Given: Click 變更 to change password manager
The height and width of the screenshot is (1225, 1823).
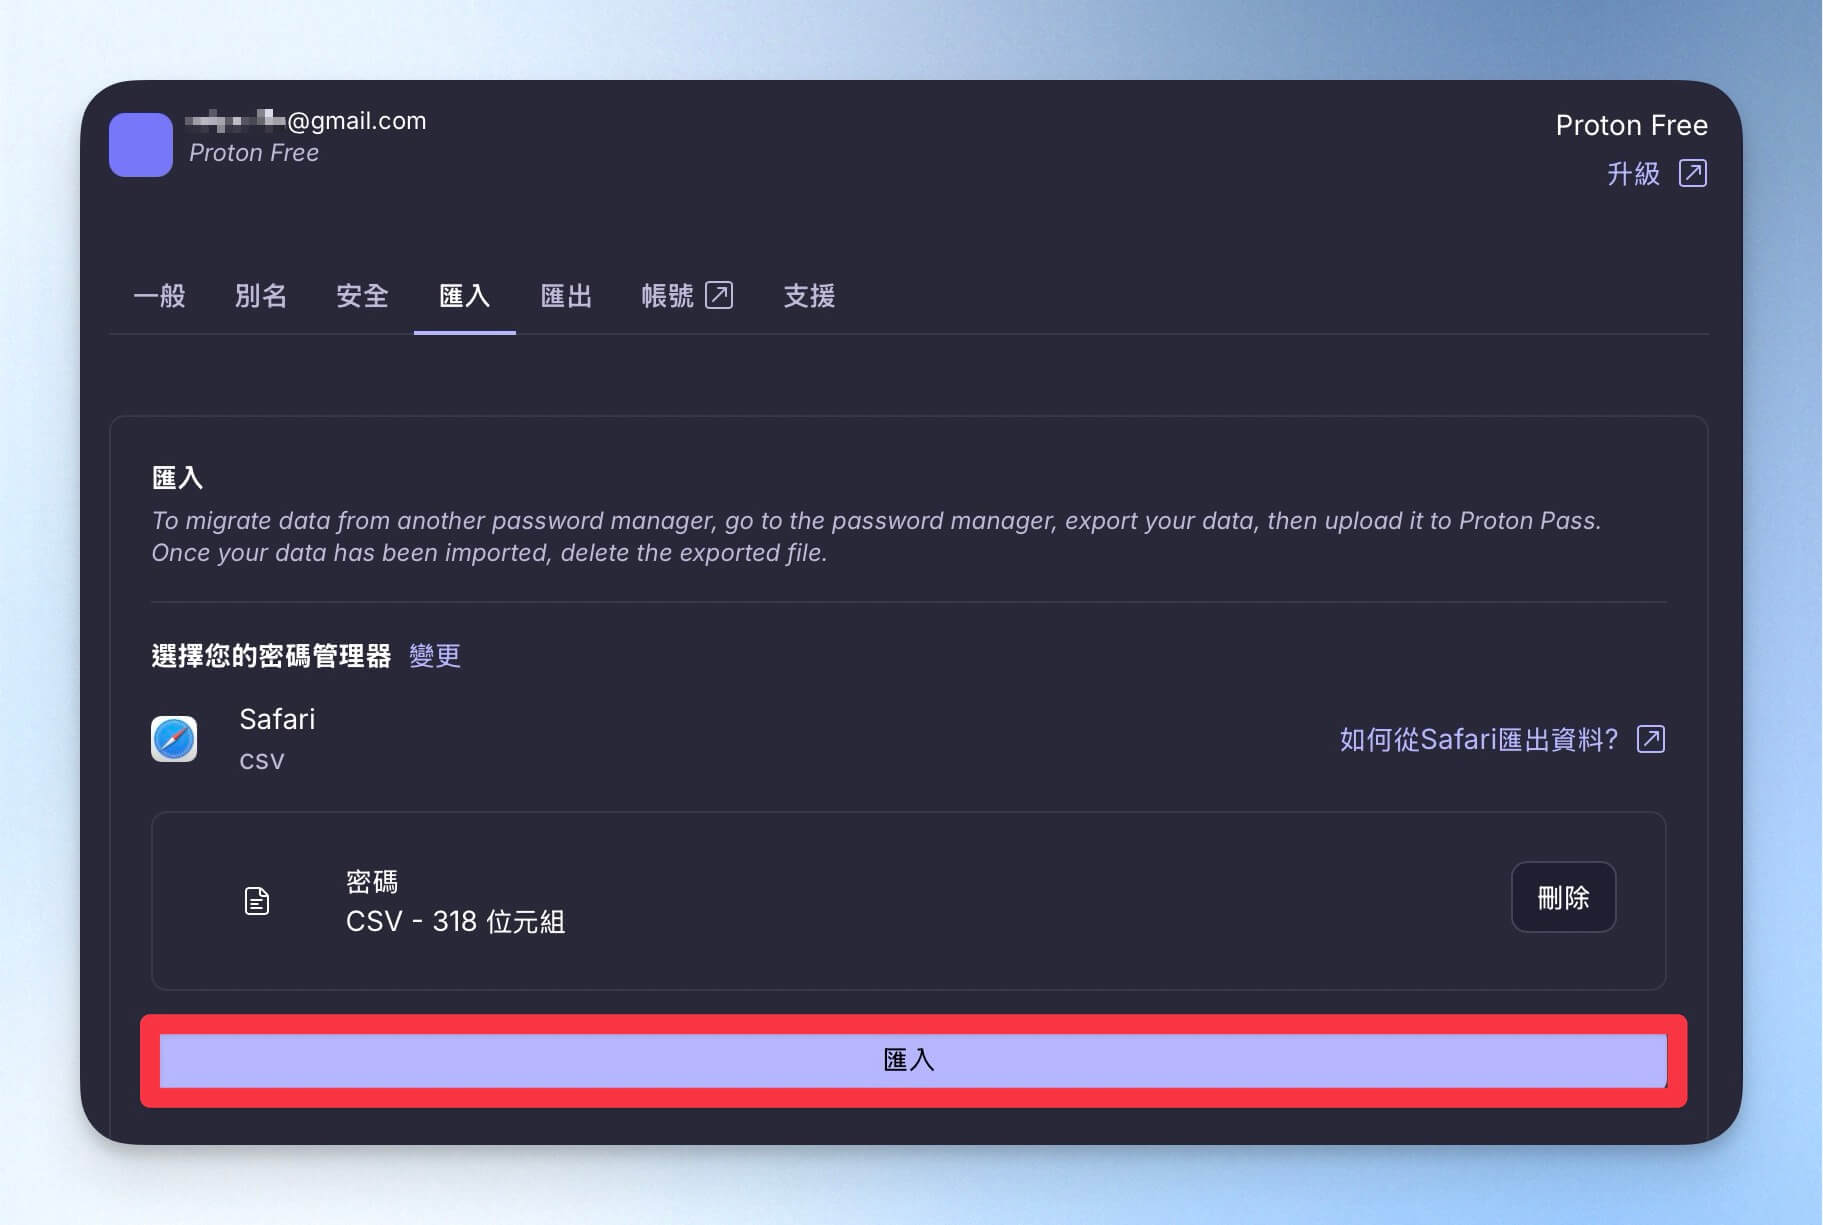Looking at the screenshot, I should 435,656.
